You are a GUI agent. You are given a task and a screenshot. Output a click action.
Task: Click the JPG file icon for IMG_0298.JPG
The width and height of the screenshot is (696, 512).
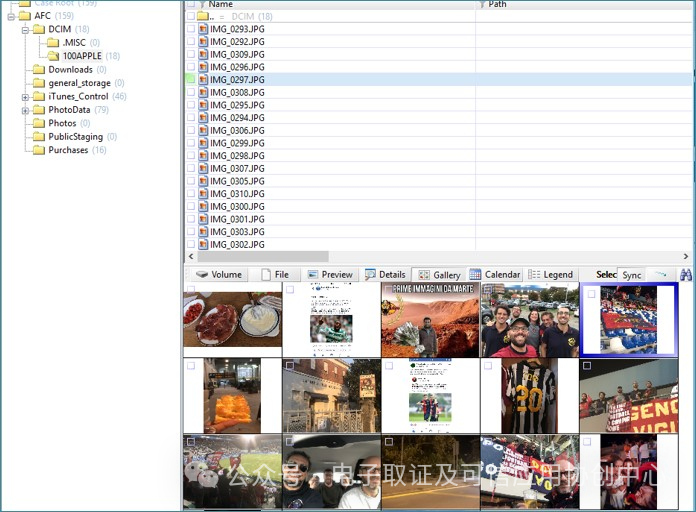tap(203, 156)
